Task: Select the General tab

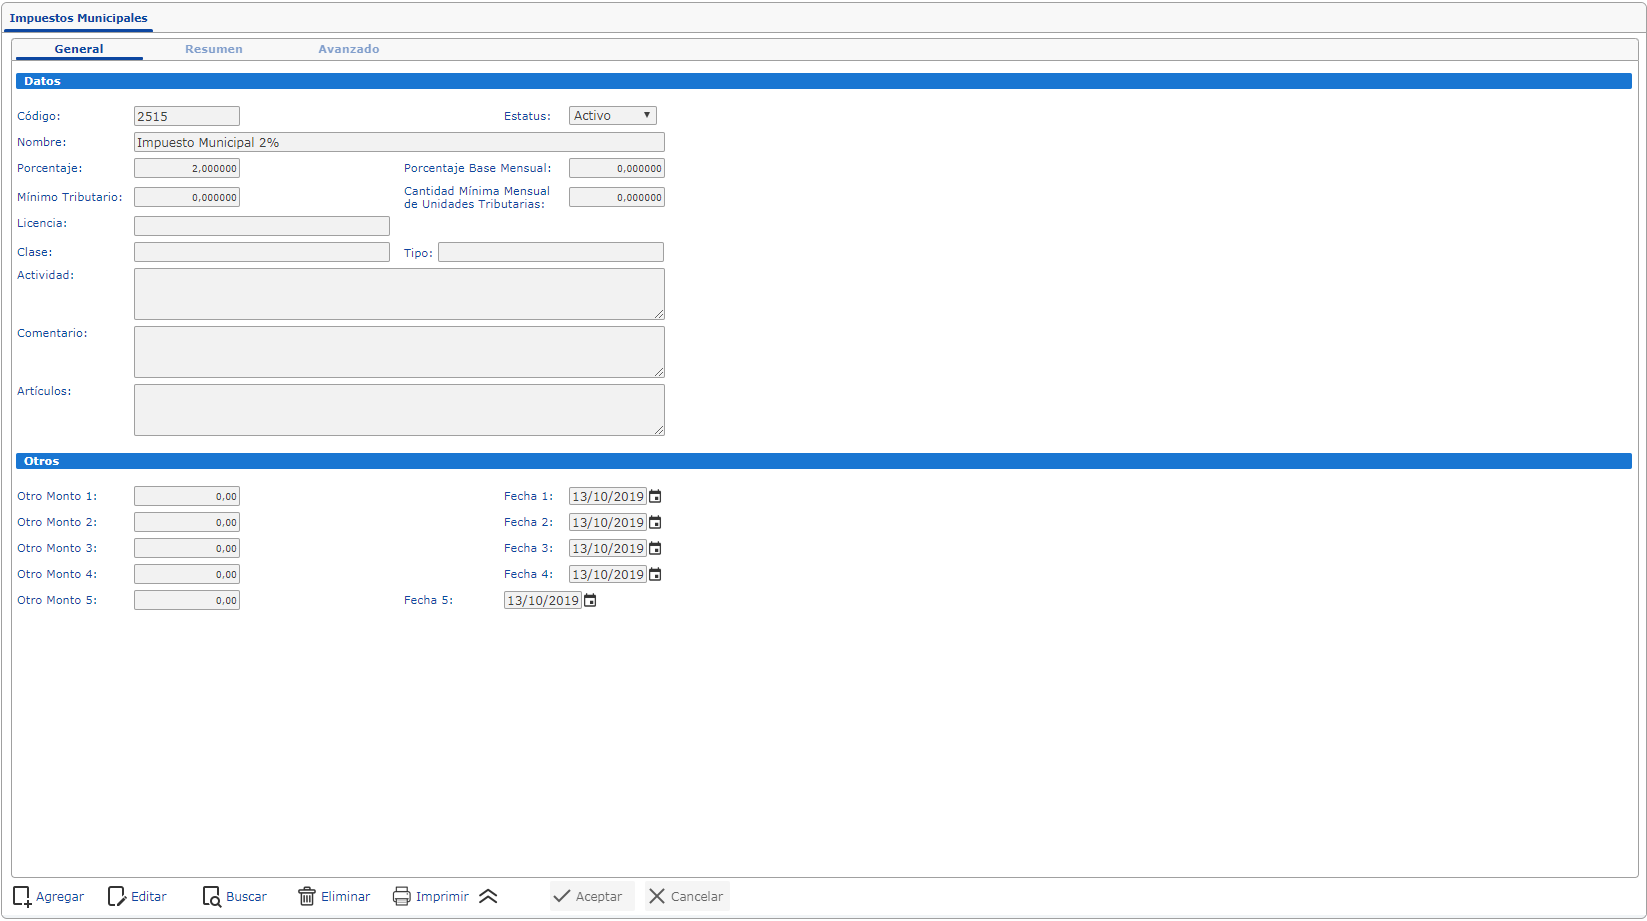Action: coord(79,49)
